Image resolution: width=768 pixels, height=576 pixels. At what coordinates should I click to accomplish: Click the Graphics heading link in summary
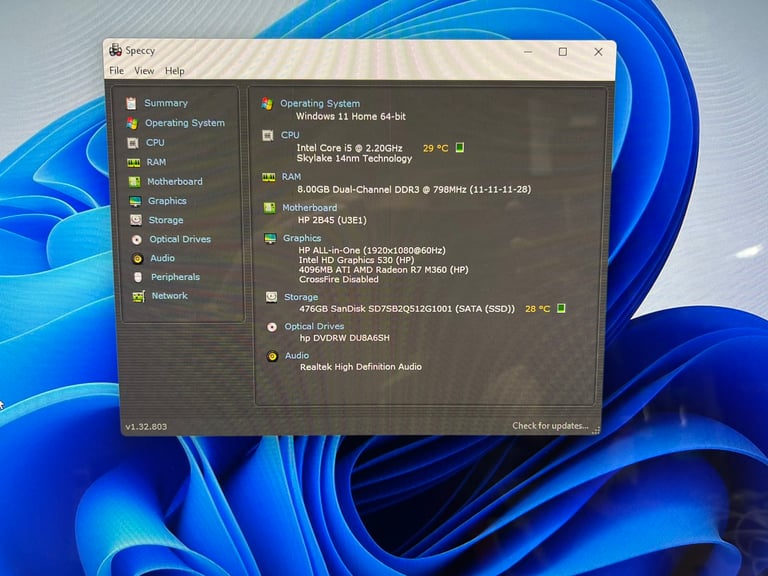[302, 238]
